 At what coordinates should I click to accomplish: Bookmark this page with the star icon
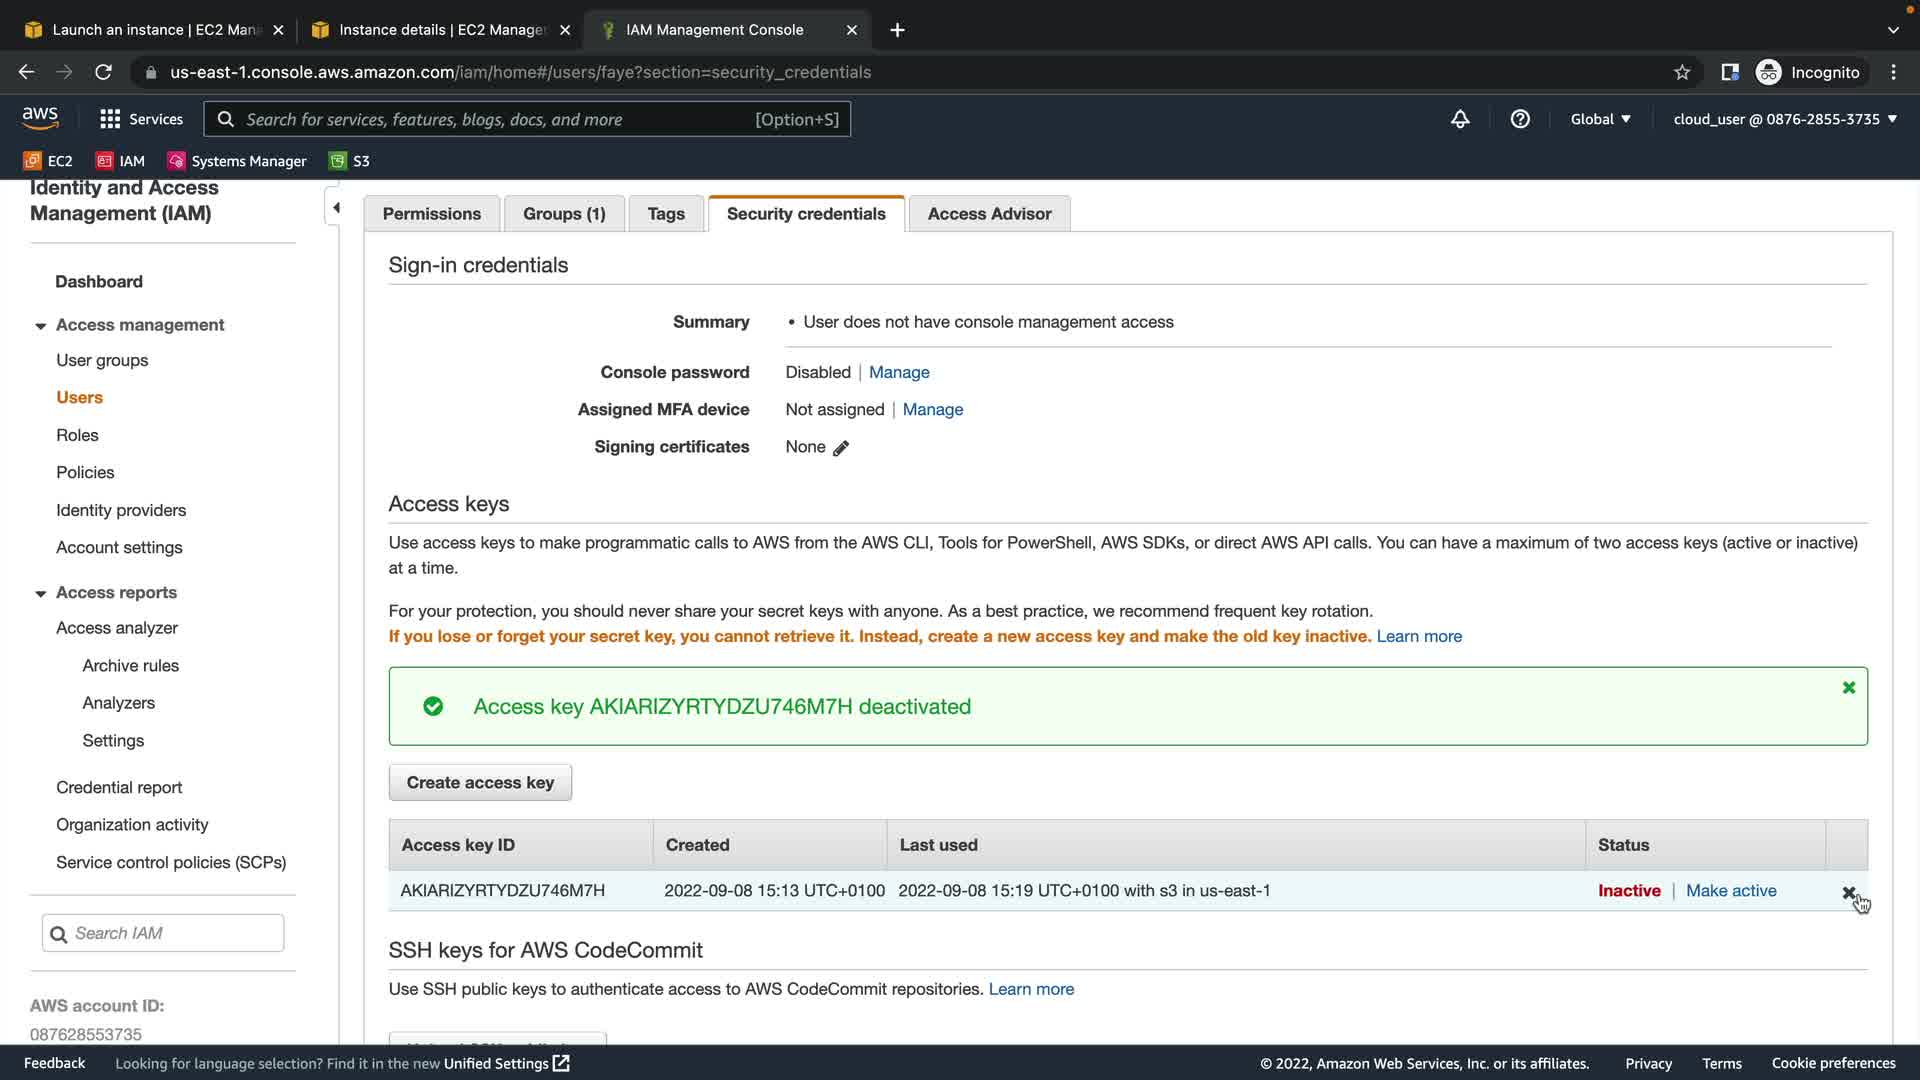1682,72
